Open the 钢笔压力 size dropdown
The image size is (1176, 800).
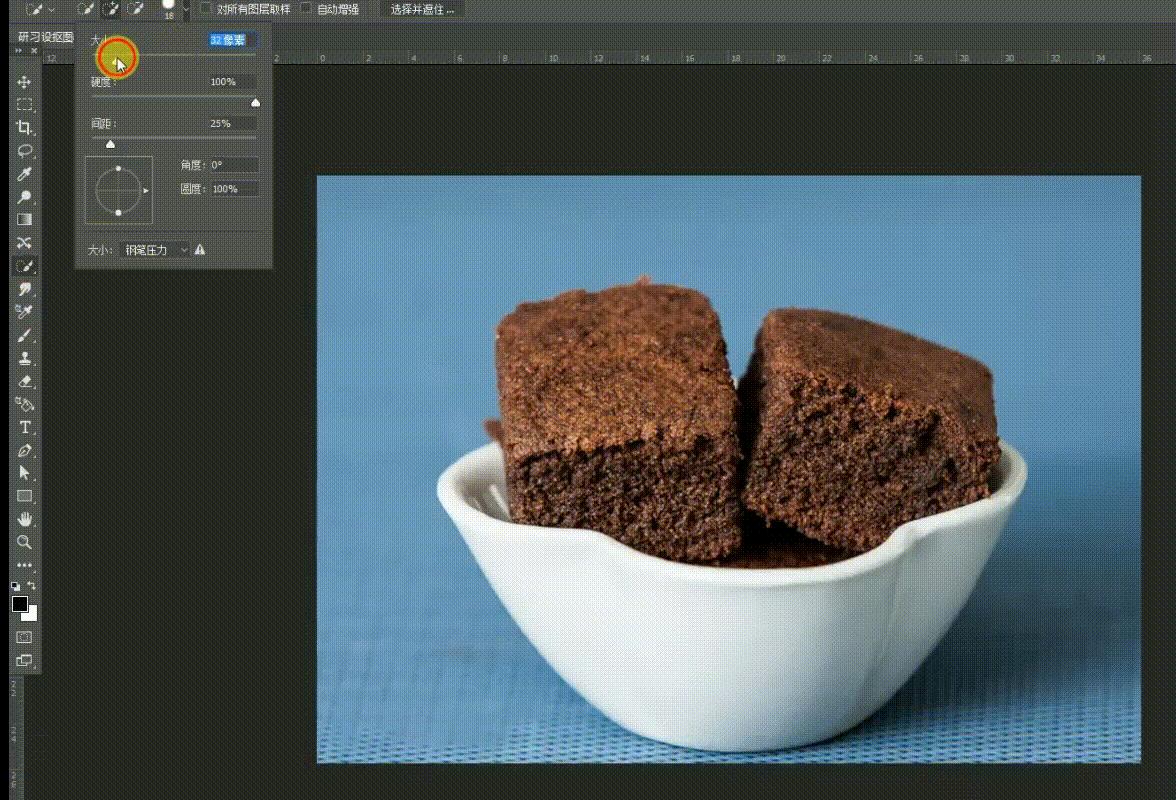click(x=156, y=250)
